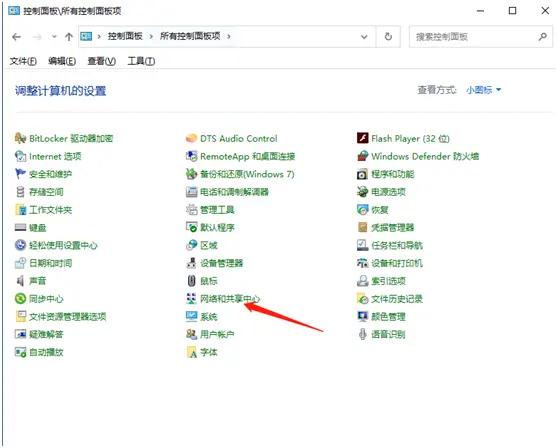Click the address bar control panel icon

click(x=86, y=36)
